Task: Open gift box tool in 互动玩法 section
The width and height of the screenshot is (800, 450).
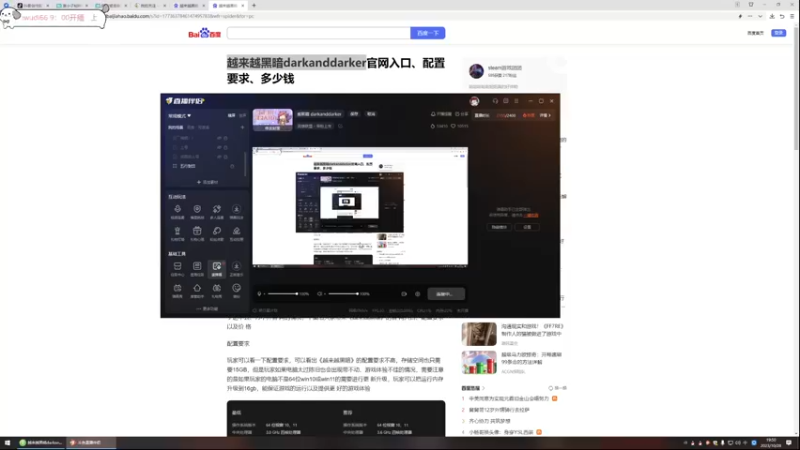Action: [x=197, y=234]
